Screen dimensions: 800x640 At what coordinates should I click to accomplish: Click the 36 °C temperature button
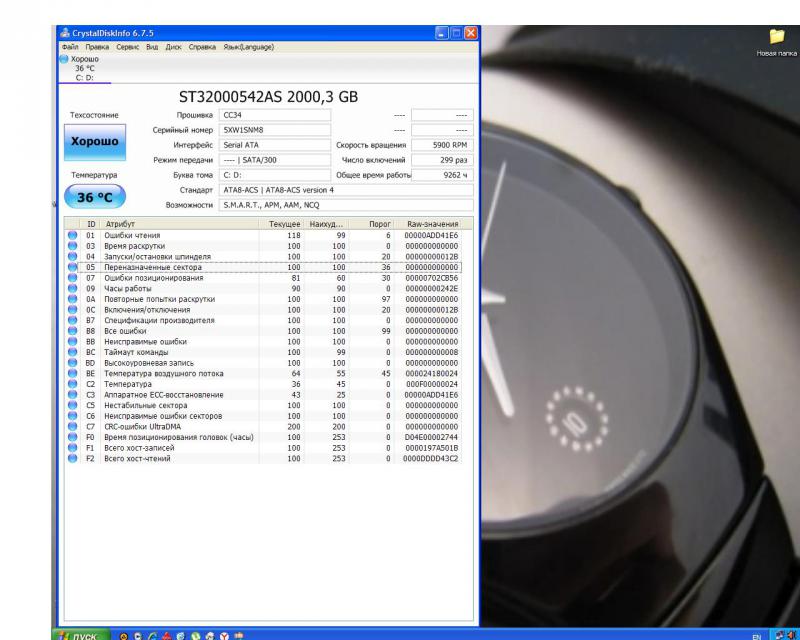point(95,197)
